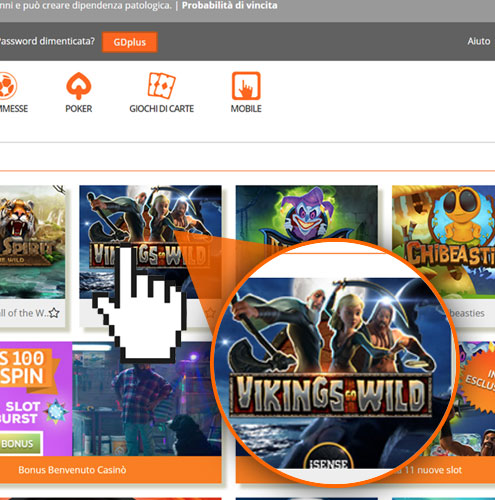This screenshot has width=495, height=500.
Task: Click the Scommesse soccer ball icon
Action: click(7, 86)
